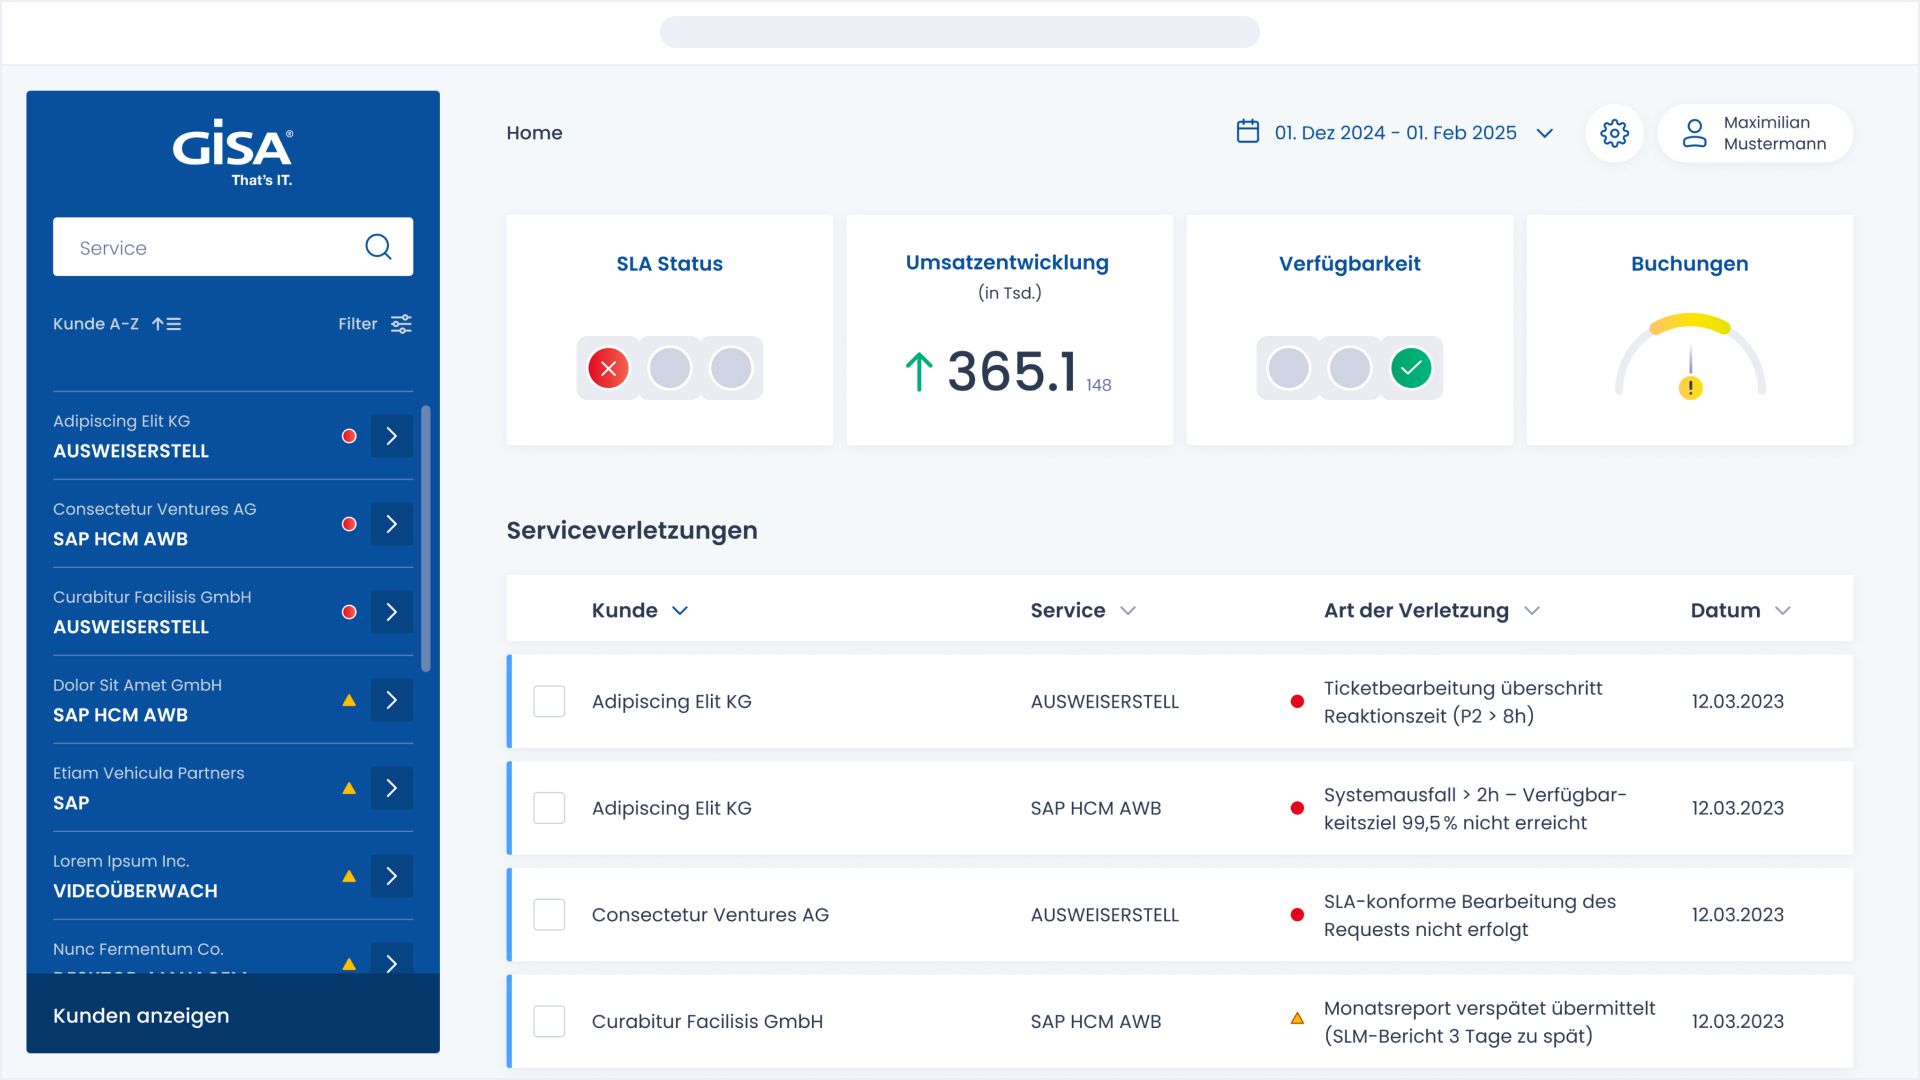Image resolution: width=1920 pixels, height=1080 pixels.
Task: Go to Home breadcrumb
Action: click(534, 133)
